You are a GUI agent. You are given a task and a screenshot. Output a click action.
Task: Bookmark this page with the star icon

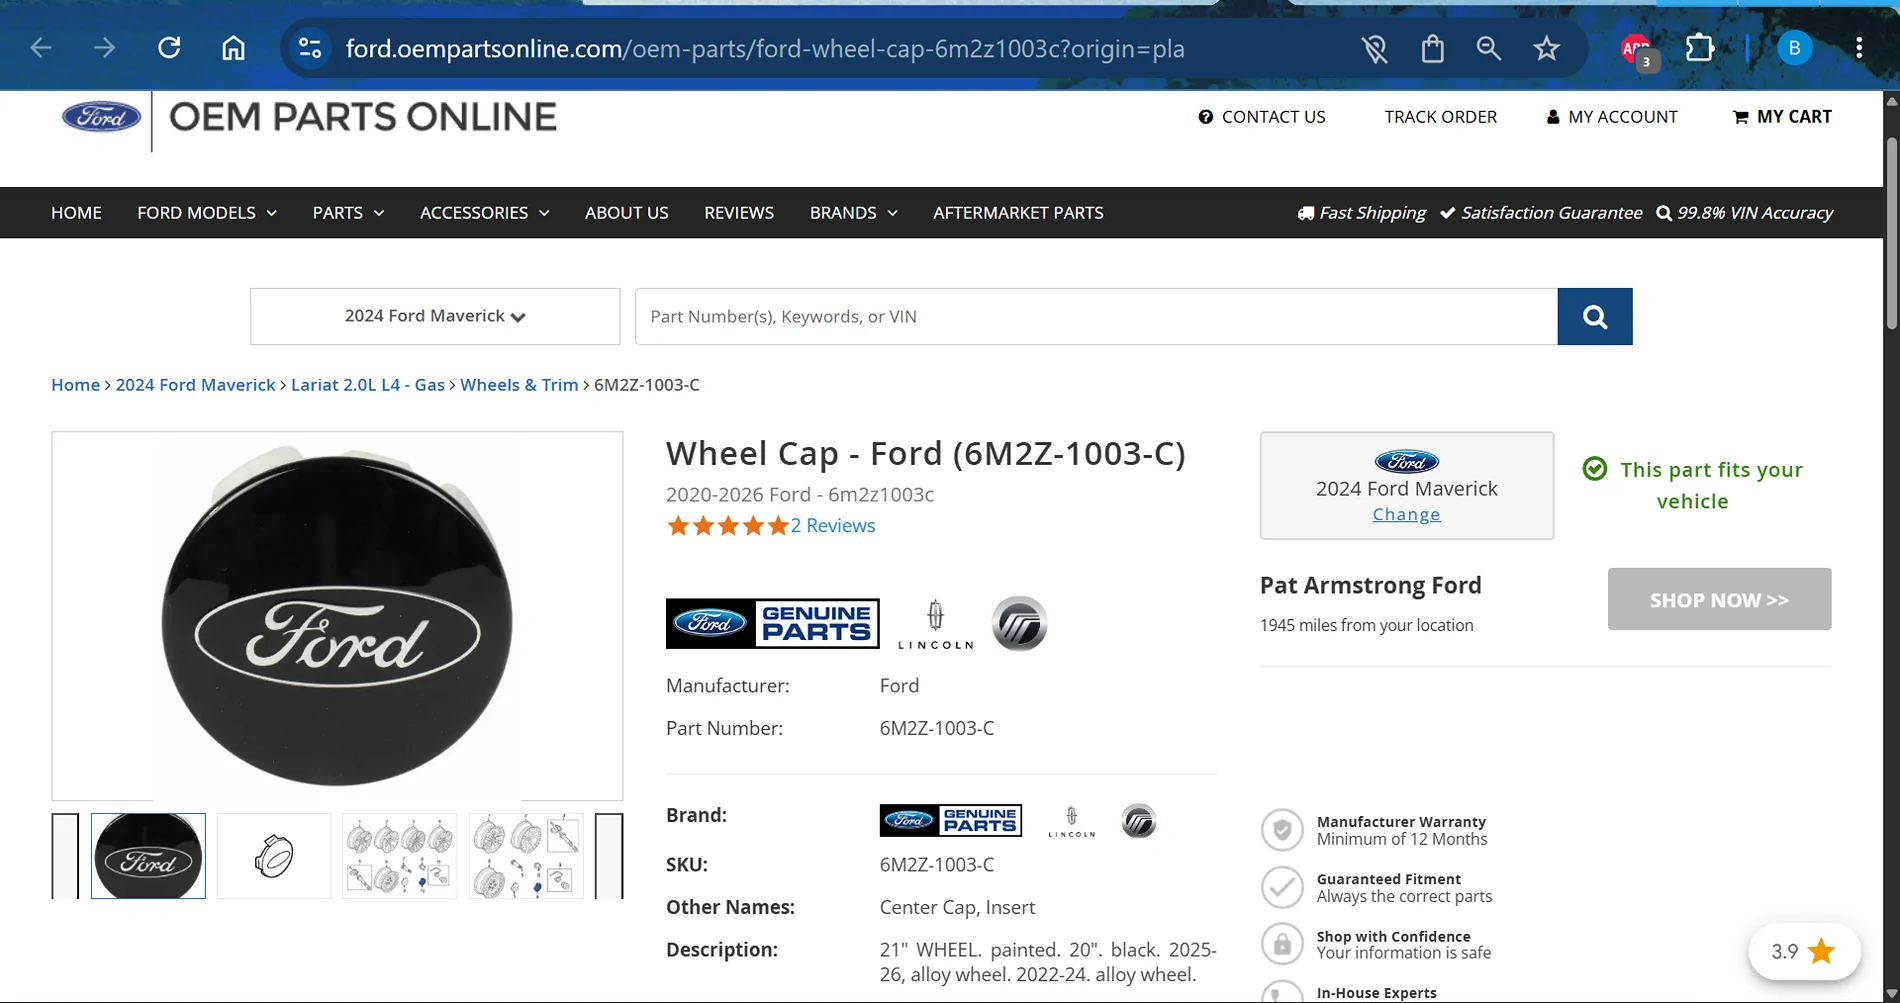click(1546, 48)
